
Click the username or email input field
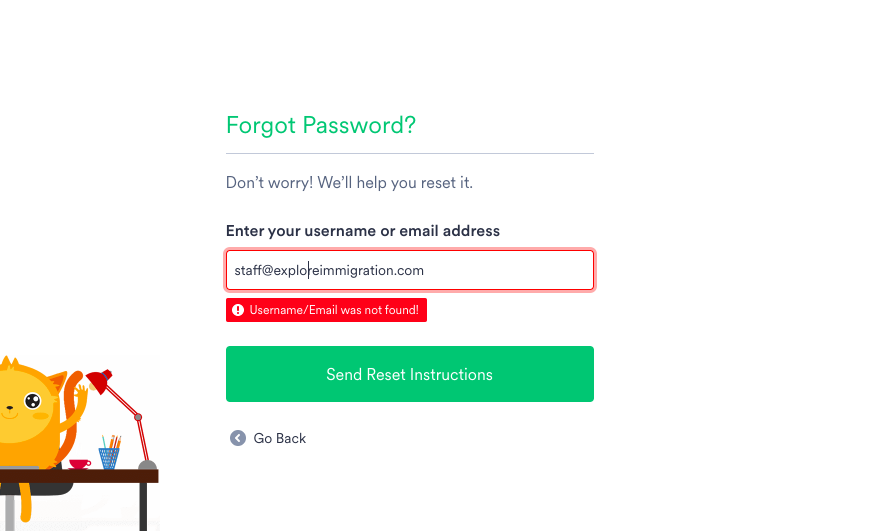[x=409, y=270]
